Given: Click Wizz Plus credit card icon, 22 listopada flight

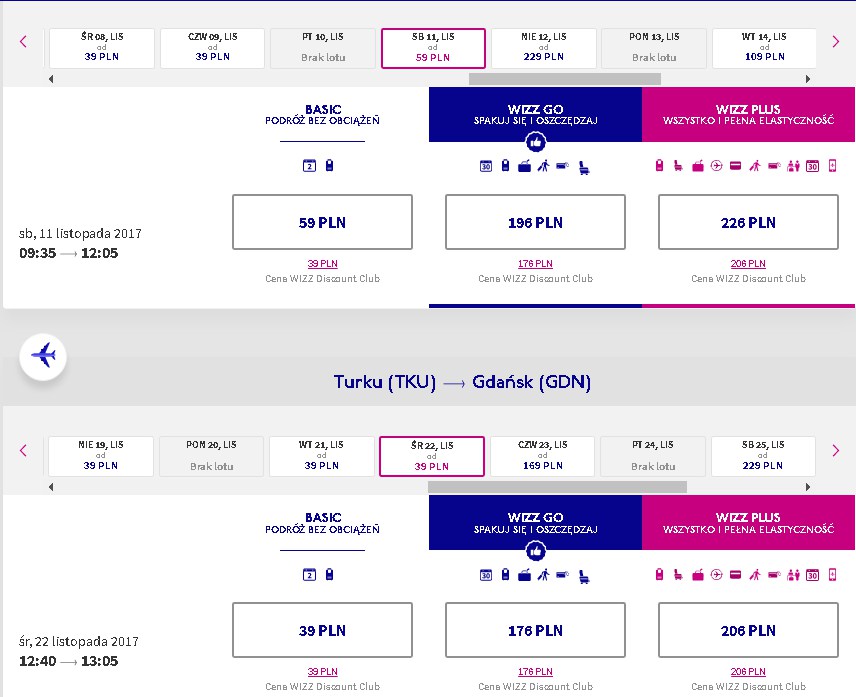Looking at the screenshot, I should click(736, 575).
